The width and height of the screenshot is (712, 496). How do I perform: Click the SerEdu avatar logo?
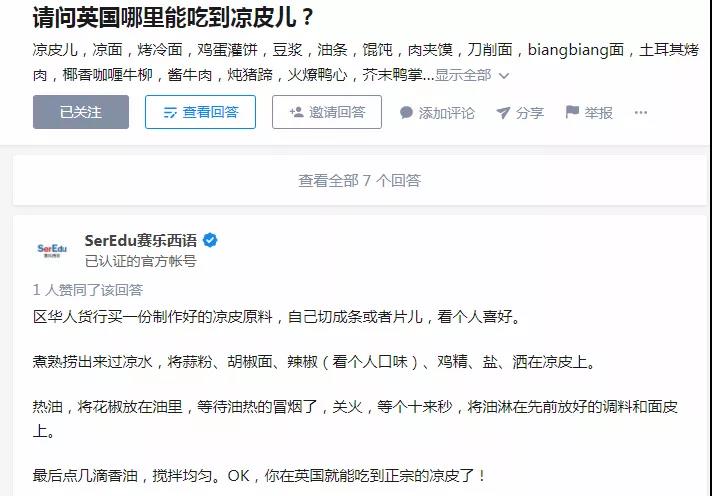pyautogui.click(x=52, y=250)
